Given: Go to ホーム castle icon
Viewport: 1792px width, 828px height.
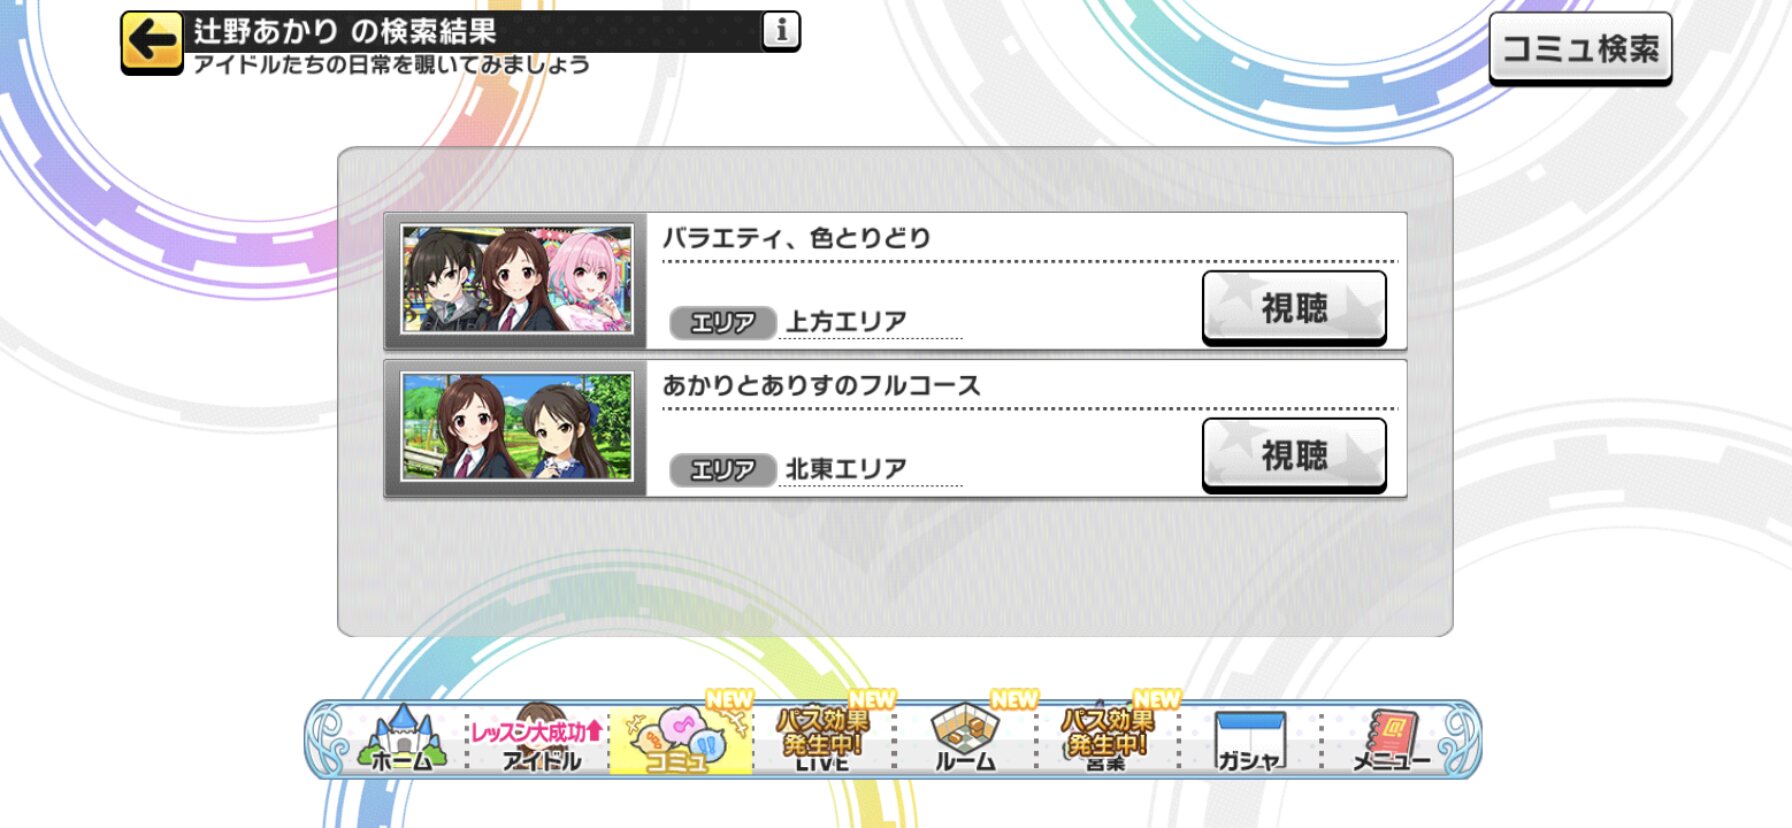Looking at the screenshot, I should click(x=402, y=739).
